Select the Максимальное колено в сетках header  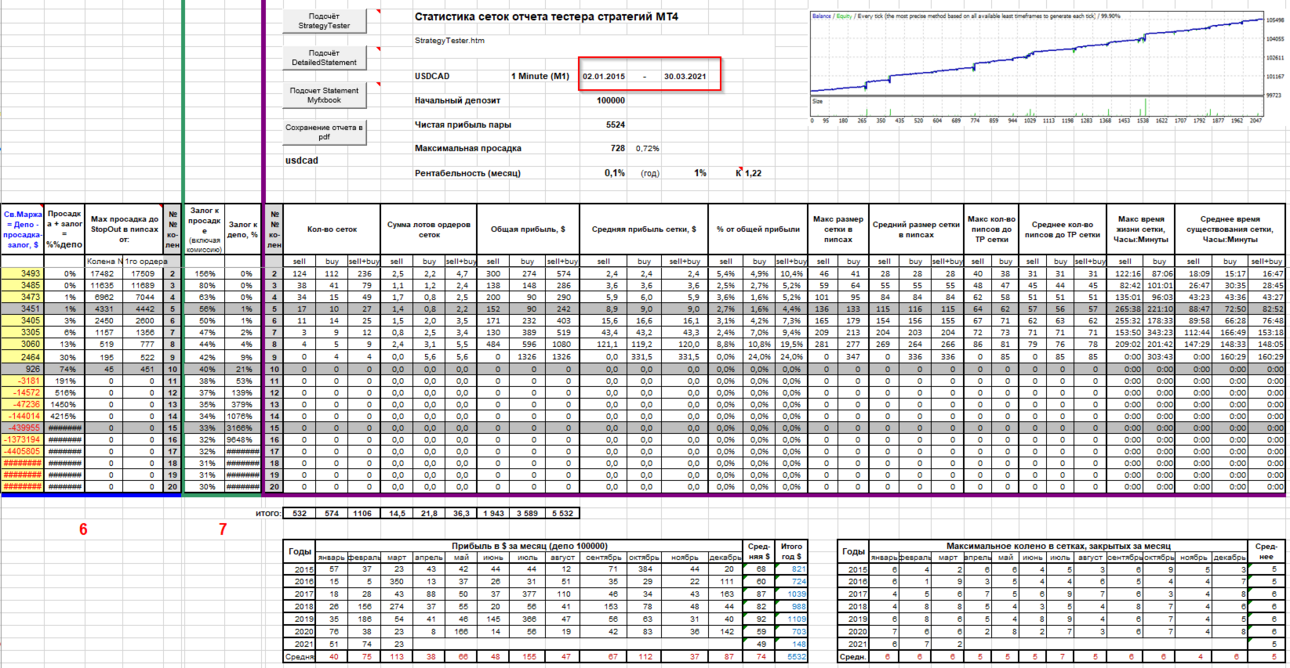(x=1062, y=546)
